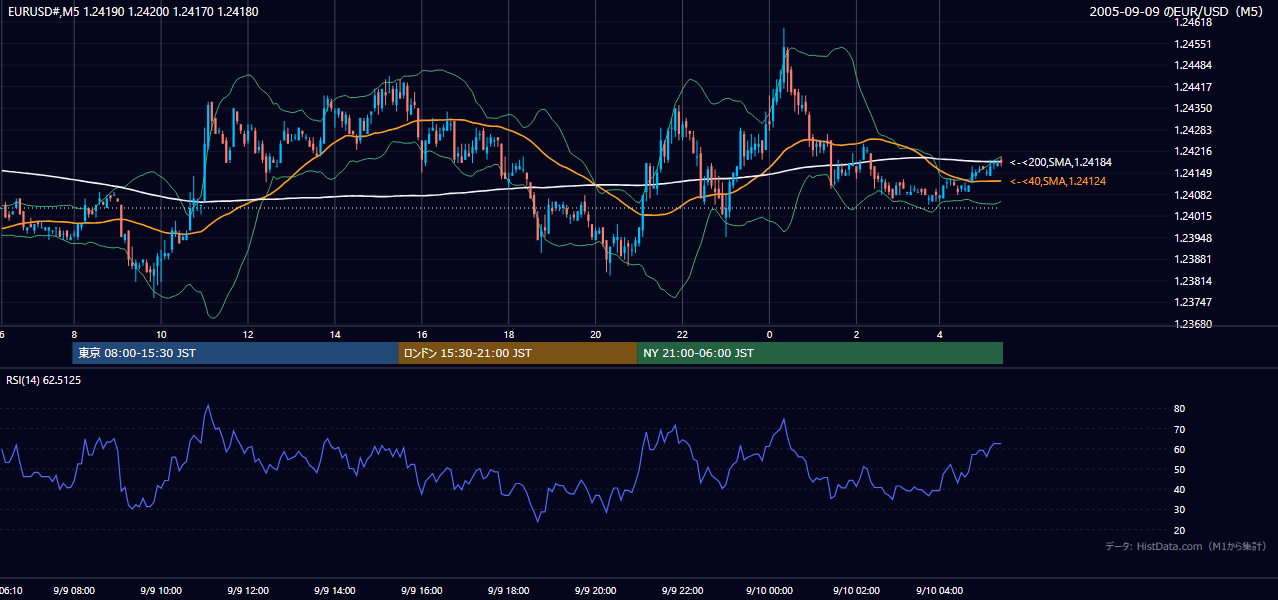Click the RSI 80 level label

[1179, 409]
